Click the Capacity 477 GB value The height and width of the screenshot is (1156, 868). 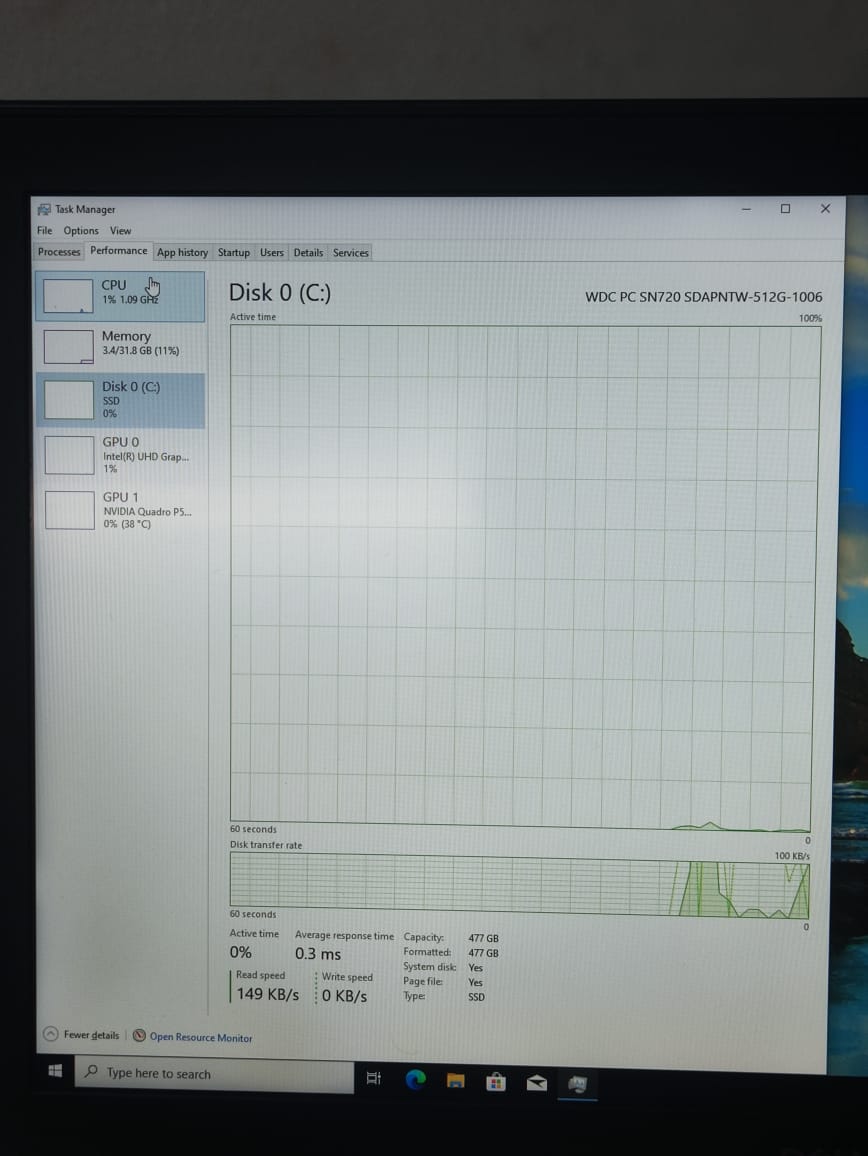tap(483, 939)
